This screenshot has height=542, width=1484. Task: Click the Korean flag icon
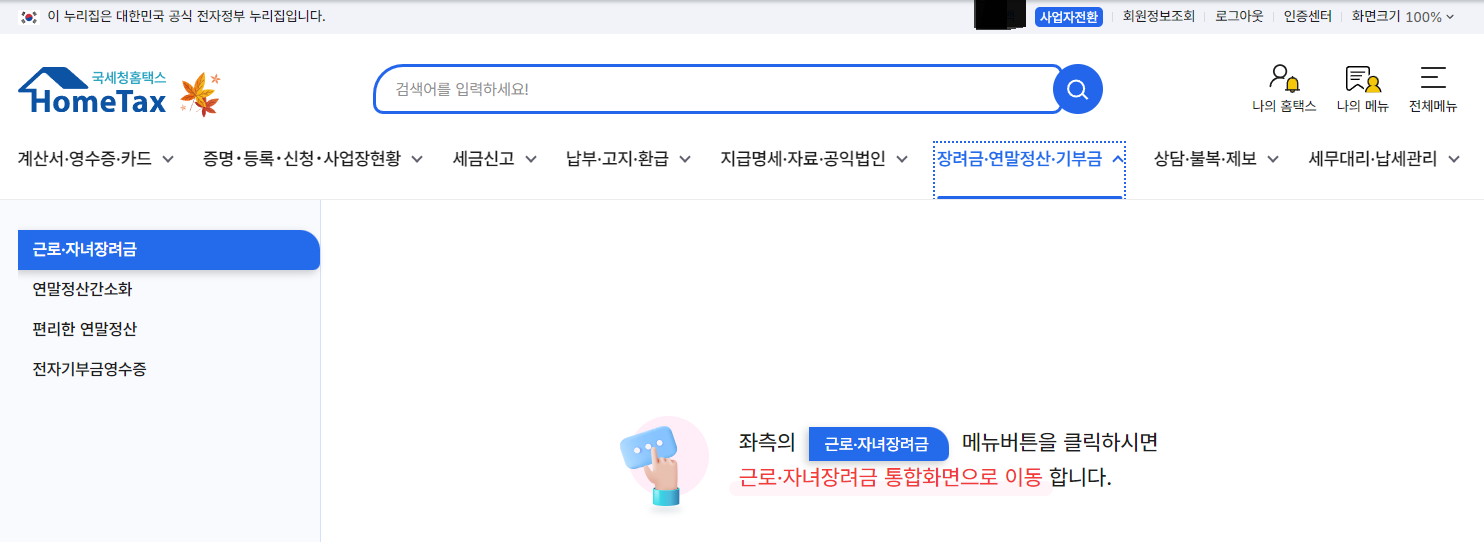[29, 17]
